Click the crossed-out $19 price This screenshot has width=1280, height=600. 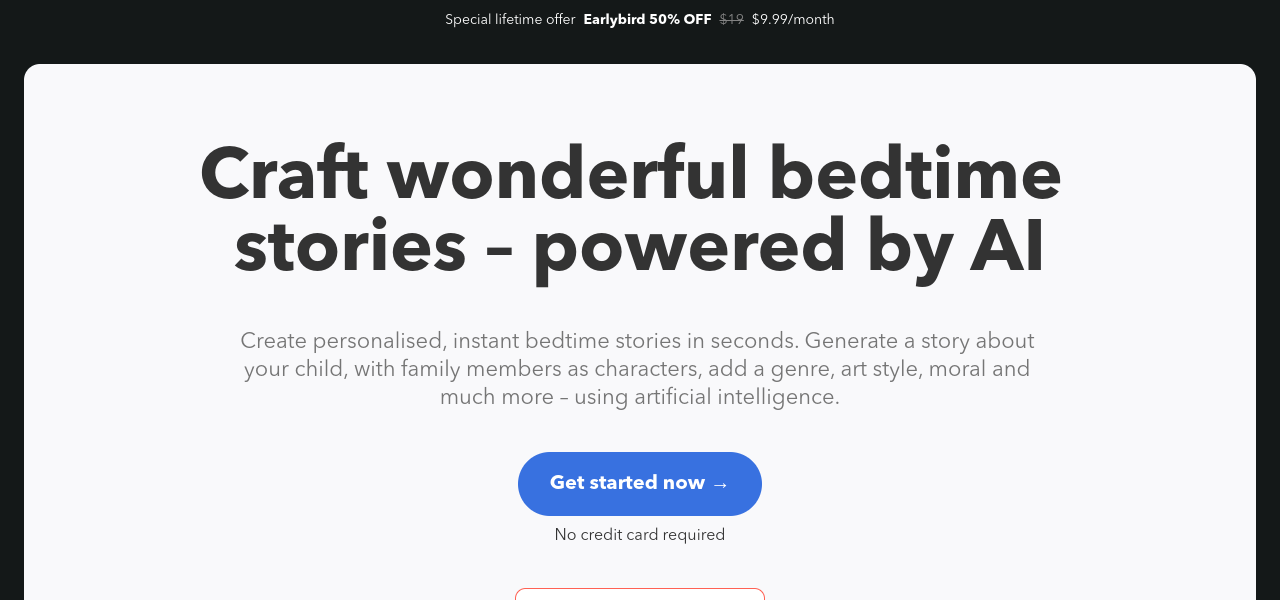731,19
